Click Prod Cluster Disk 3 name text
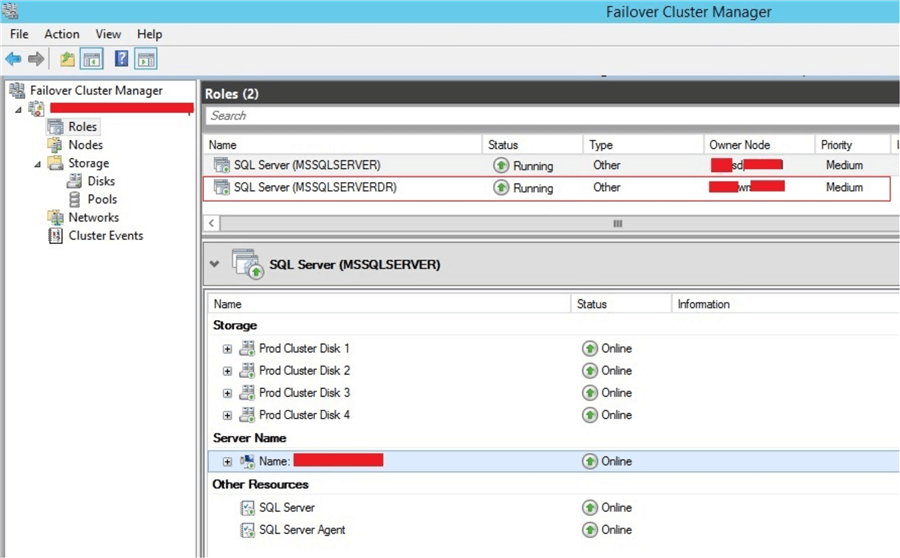The height and width of the screenshot is (558, 900). [304, 393]
